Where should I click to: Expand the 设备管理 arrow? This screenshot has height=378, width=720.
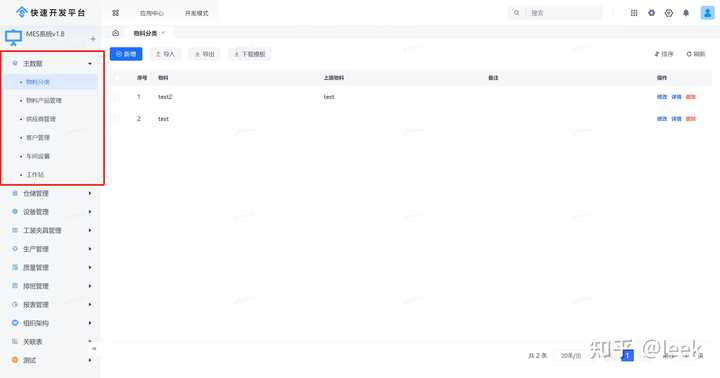click(90, 212)
